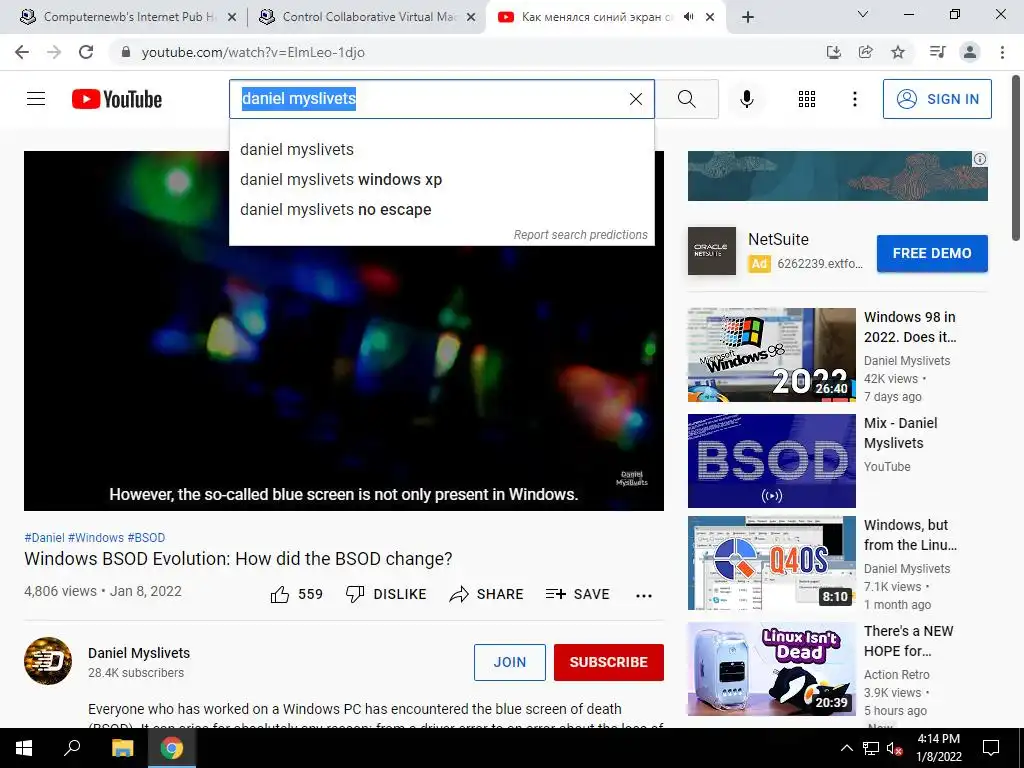Click NetSuite FREE DEMO button
Screen dimensions: 1024x768
pyautogui.click(x=932, y=253)
